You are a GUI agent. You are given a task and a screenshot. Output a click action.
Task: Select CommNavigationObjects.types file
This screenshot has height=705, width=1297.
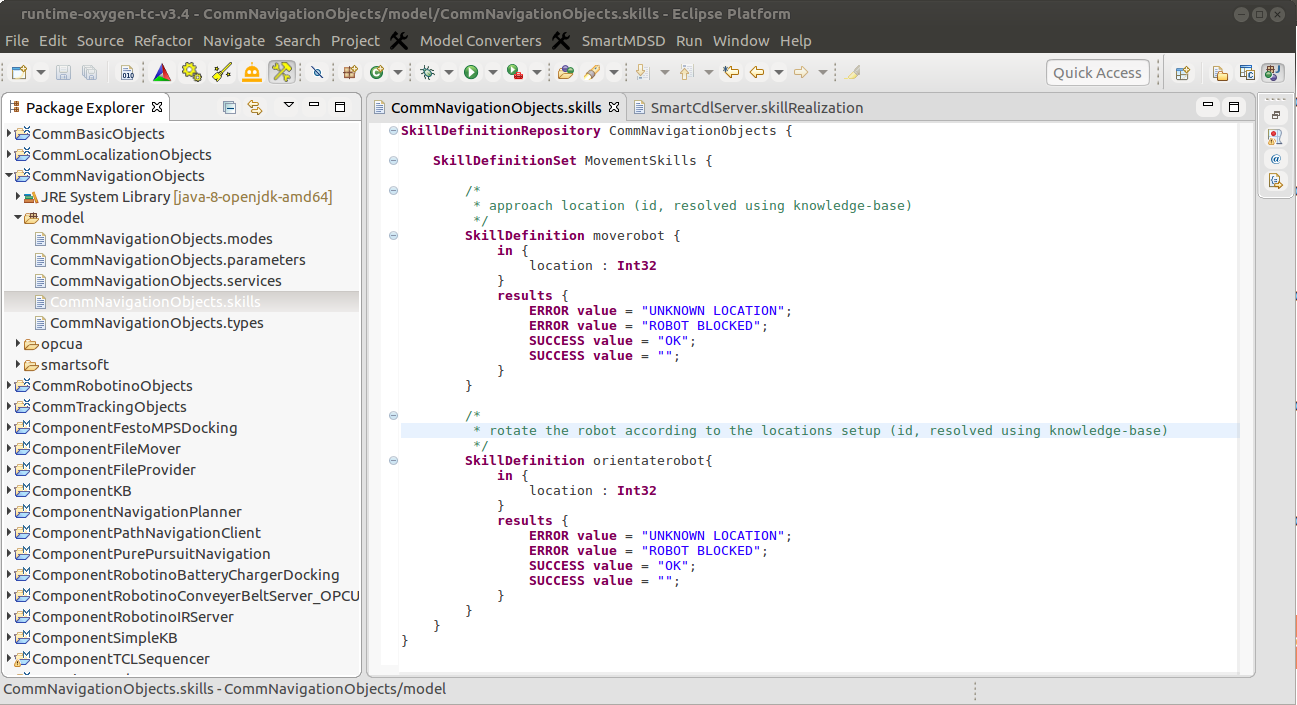coord(156,323)
